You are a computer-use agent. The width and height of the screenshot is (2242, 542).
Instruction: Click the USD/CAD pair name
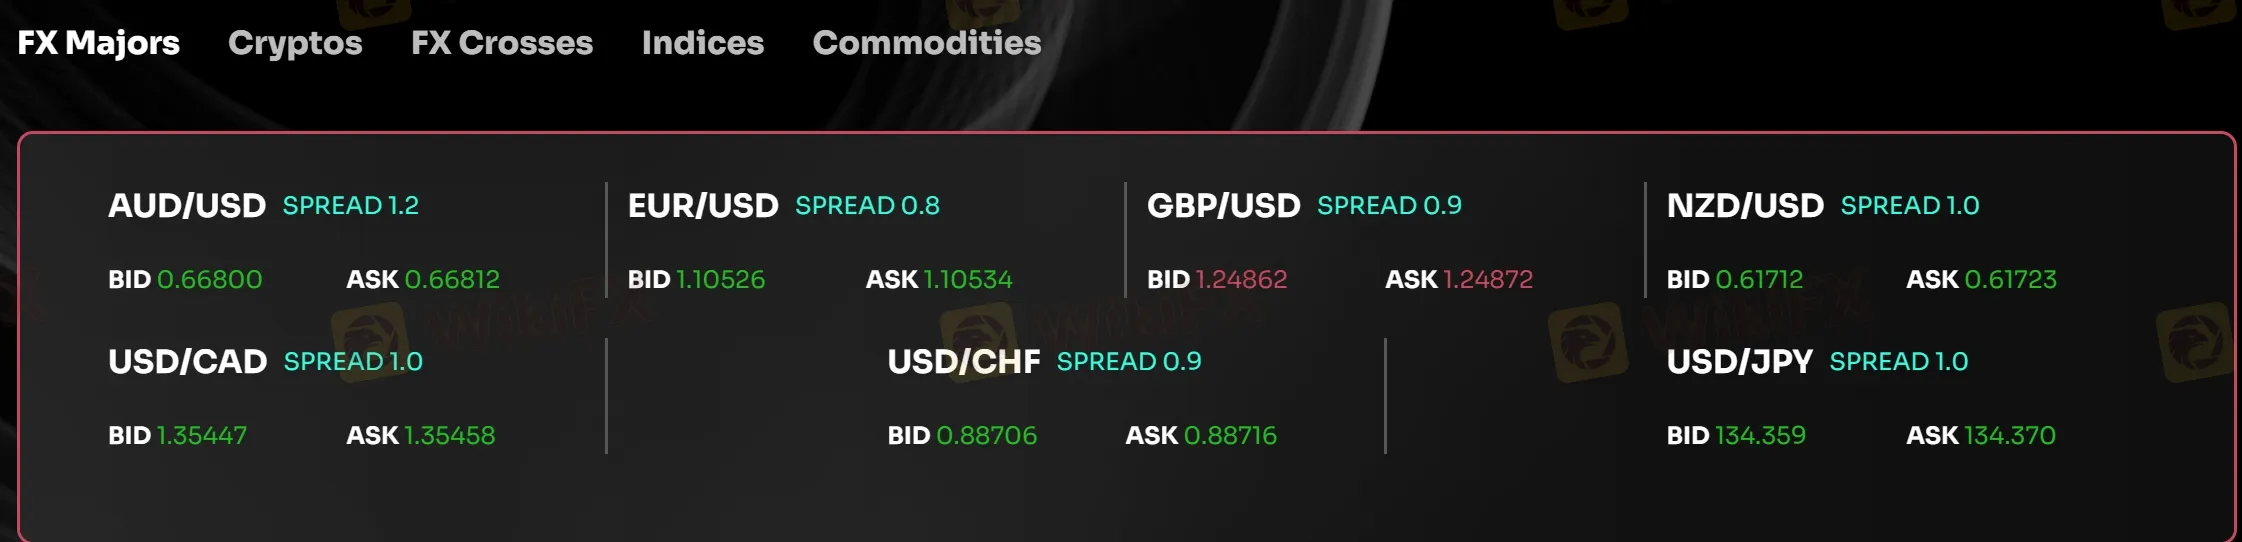pos(187,362)
